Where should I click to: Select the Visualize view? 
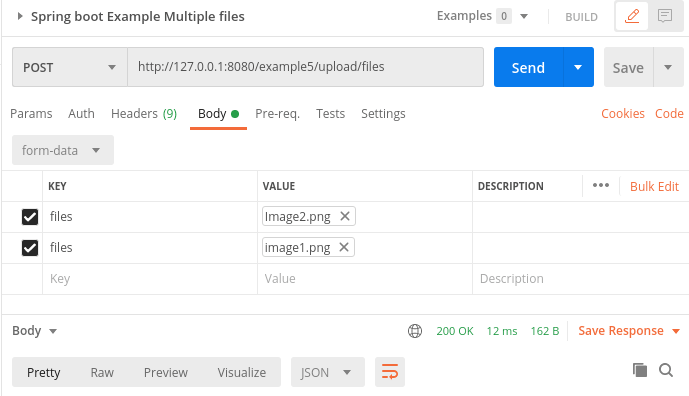242,373
